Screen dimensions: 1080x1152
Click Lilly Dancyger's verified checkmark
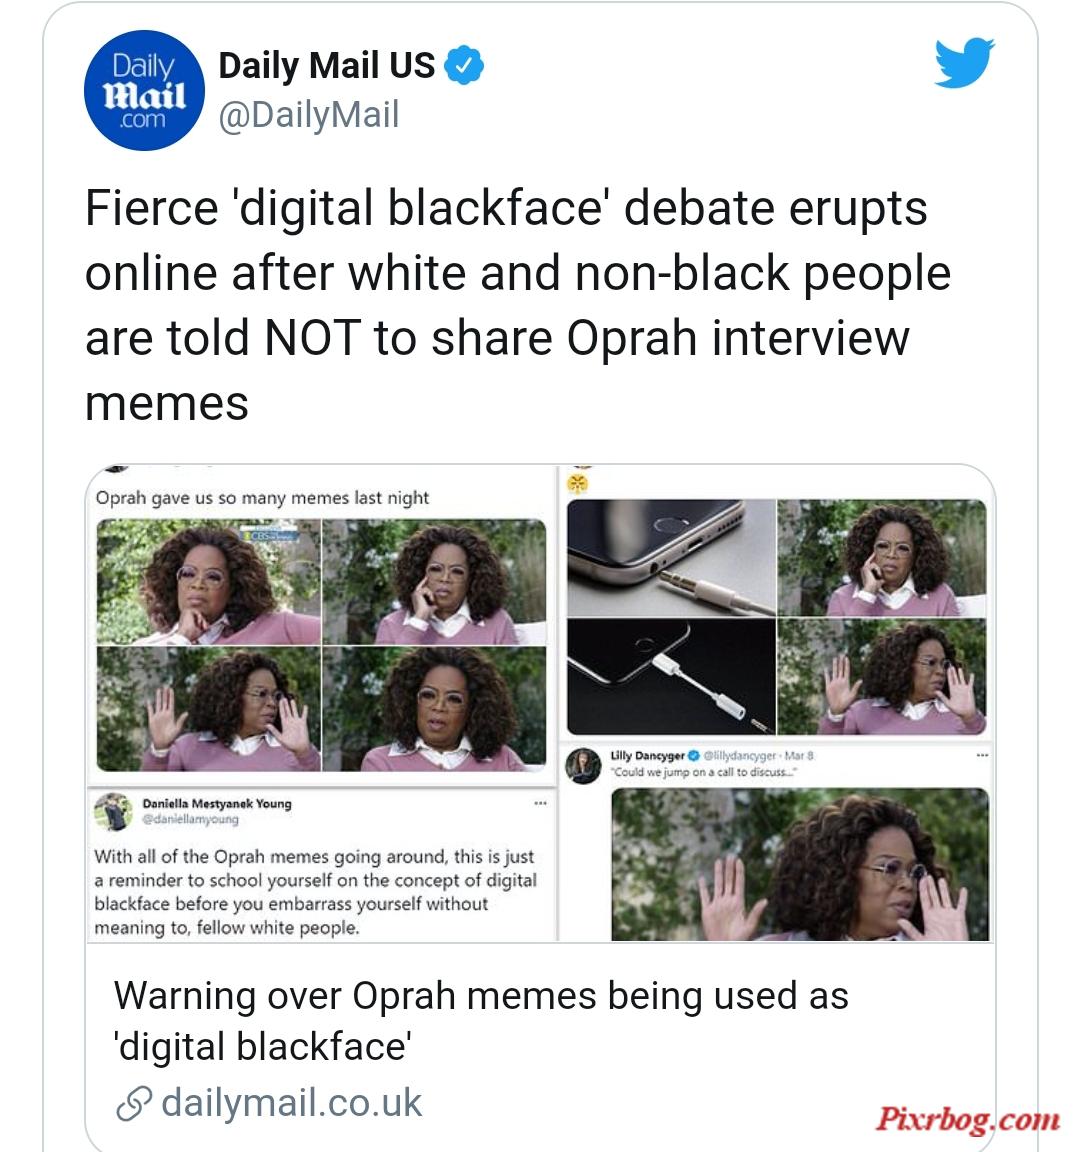pyautogui.click(x=693, y=755)
